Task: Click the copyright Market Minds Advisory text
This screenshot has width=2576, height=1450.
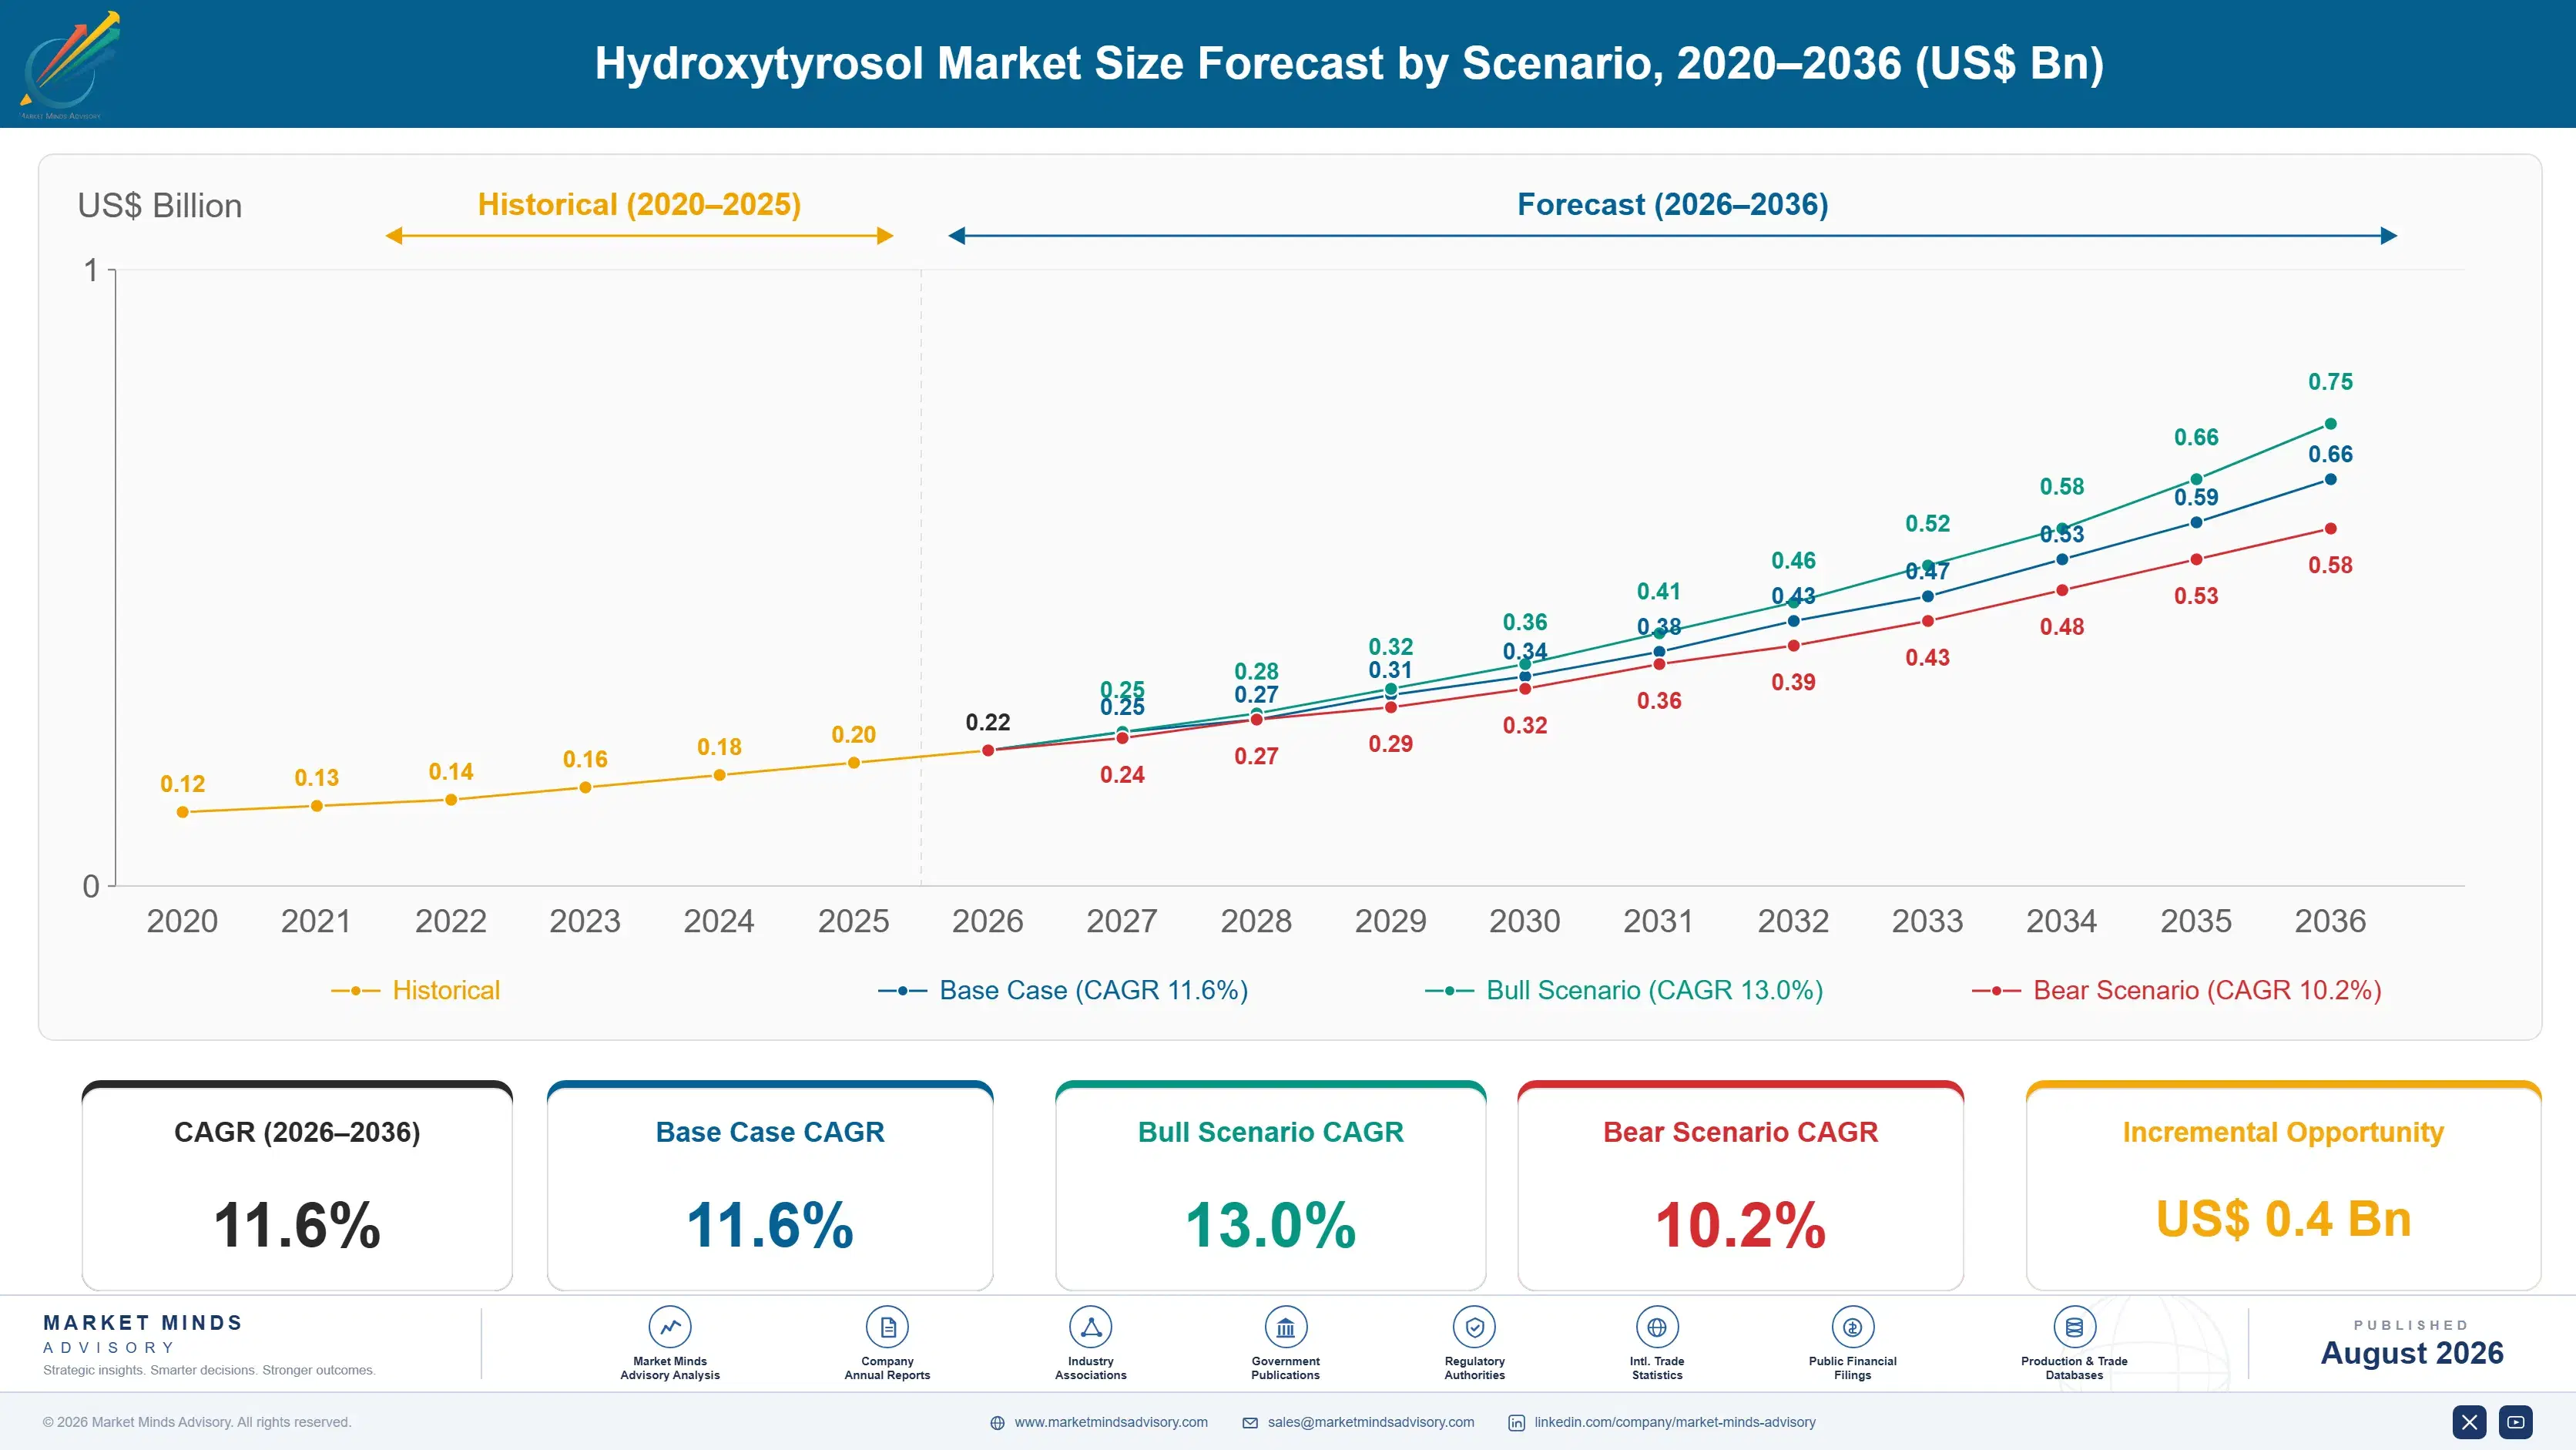Action: (x=197, y=1422)
